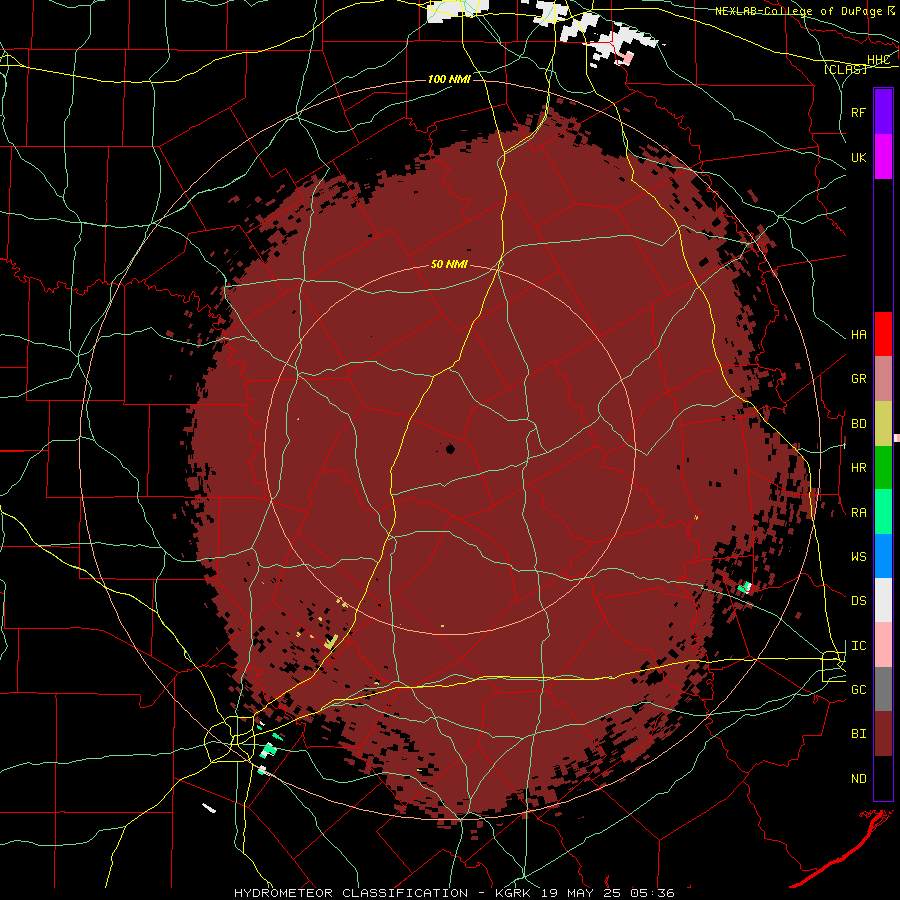The image size is (900, 900).
Task: Click the UK legend label
Action: pyautogui.click(x=858, y=157)
